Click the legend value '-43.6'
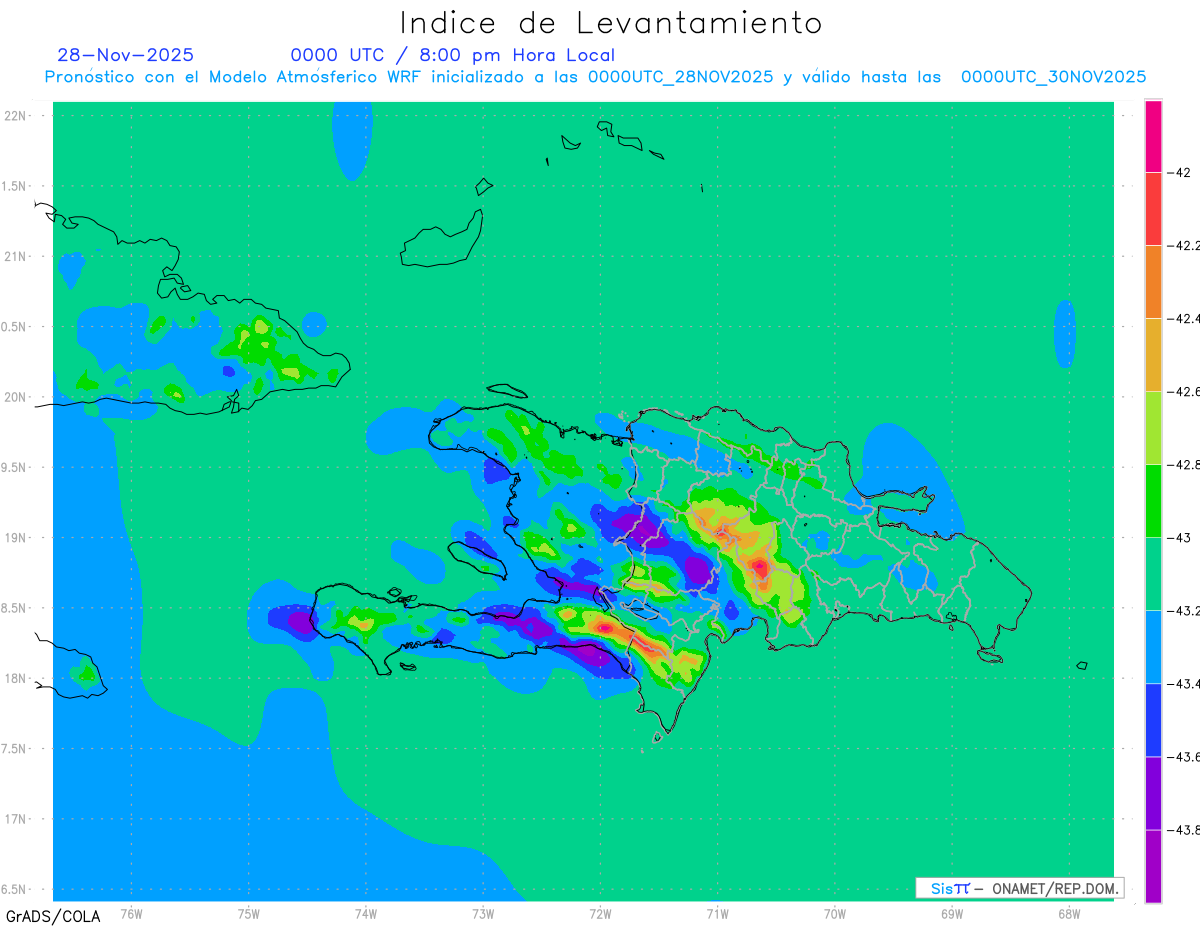The width and height of the screenshot is (1200, 927). [x=1185, y=757]
